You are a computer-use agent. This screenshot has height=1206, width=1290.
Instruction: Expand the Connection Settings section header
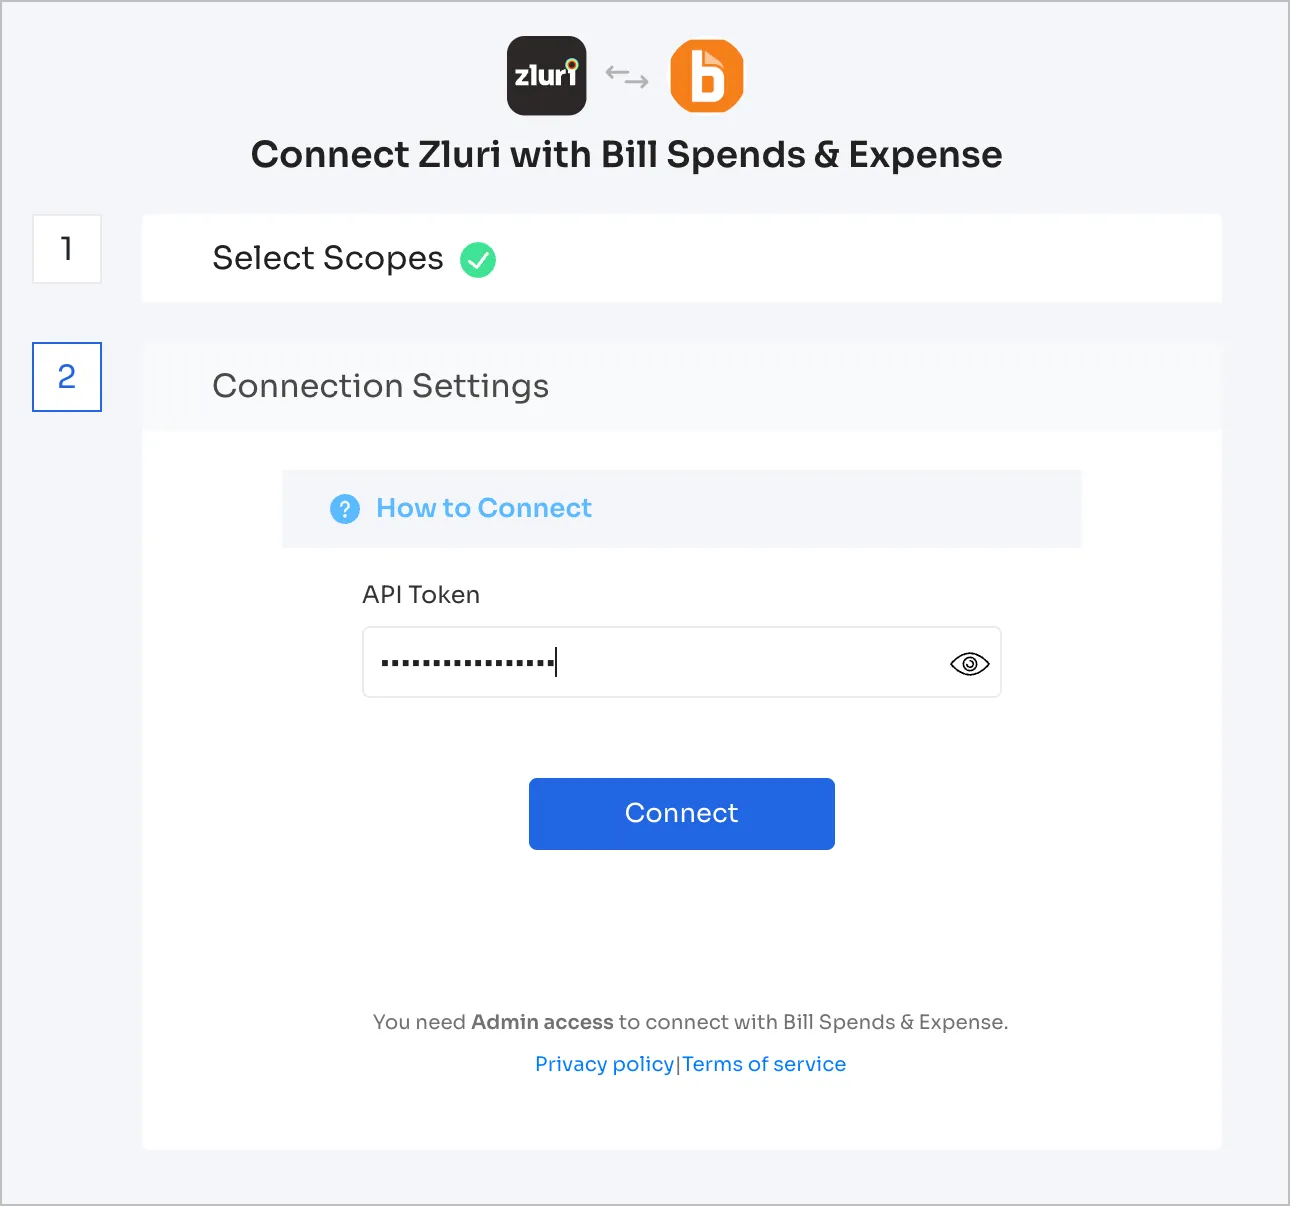(682, 387)
